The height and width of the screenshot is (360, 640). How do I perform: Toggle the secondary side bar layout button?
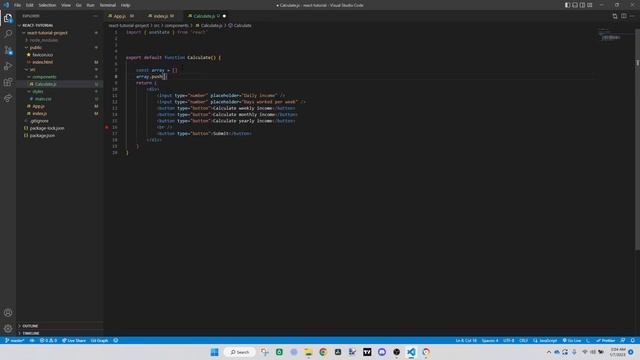[x=582, y=5]
